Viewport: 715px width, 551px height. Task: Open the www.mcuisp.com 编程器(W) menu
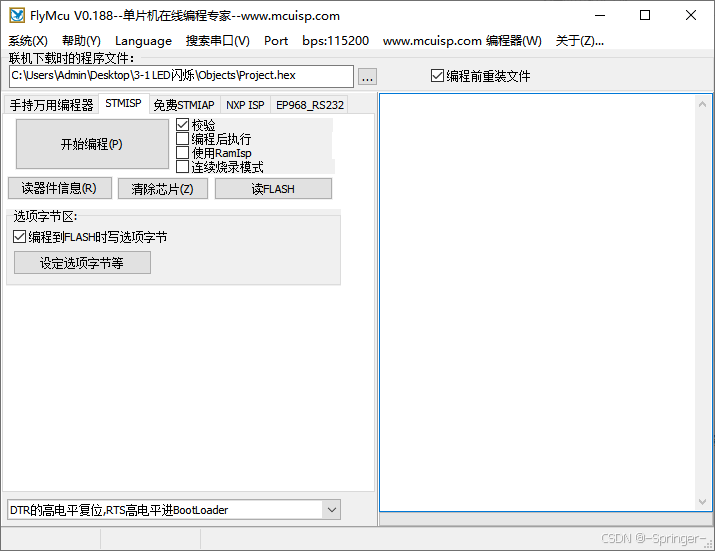coord(462,41)
